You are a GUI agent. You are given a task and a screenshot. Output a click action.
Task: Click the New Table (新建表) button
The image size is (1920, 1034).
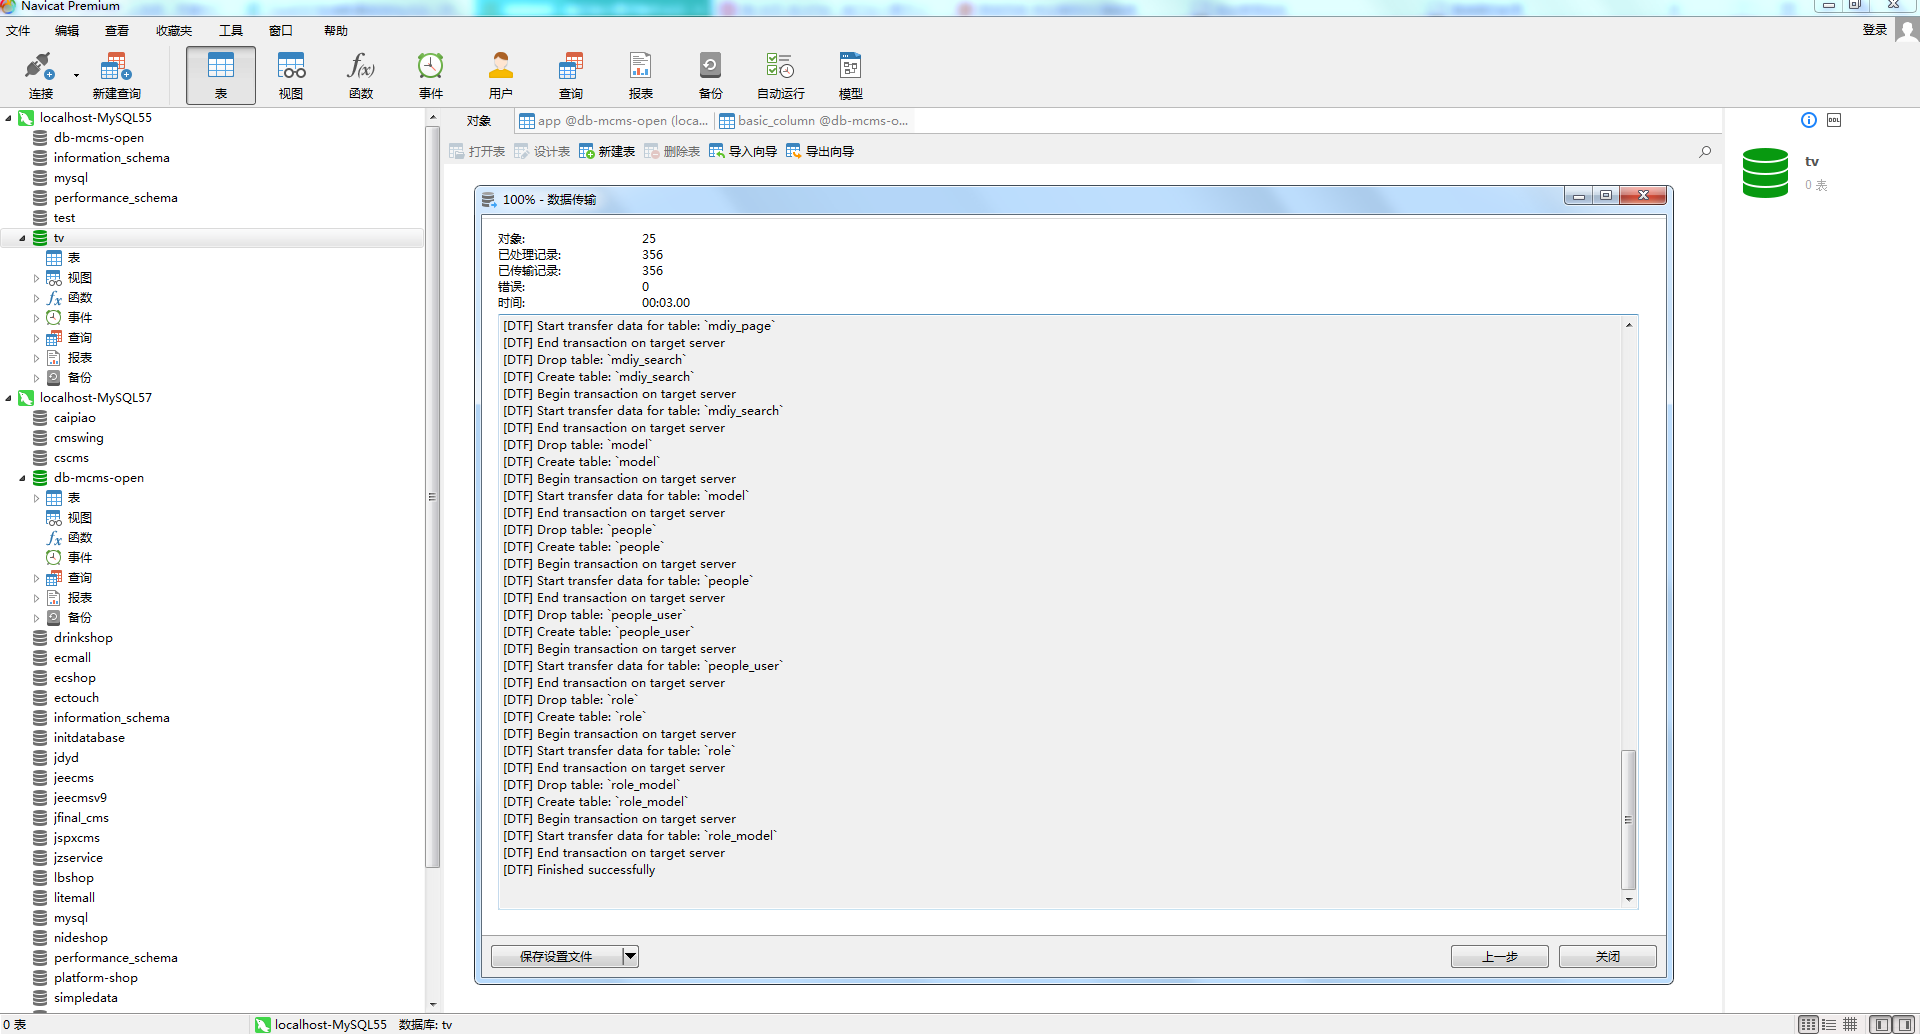pos(607,151)
